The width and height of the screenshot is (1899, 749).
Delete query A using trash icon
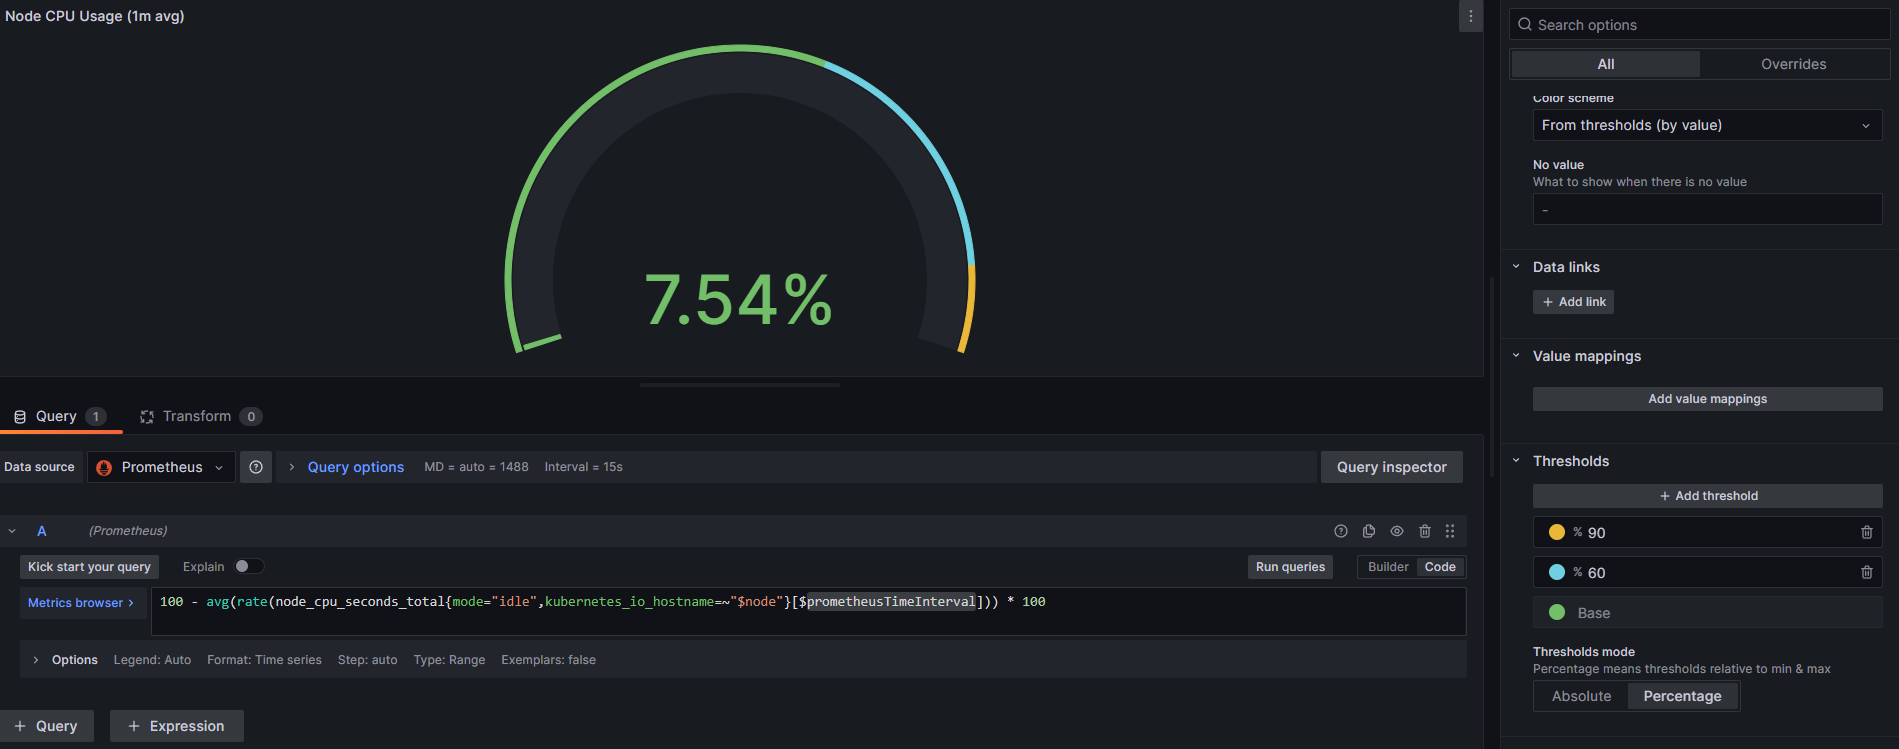pos(1425,531)
